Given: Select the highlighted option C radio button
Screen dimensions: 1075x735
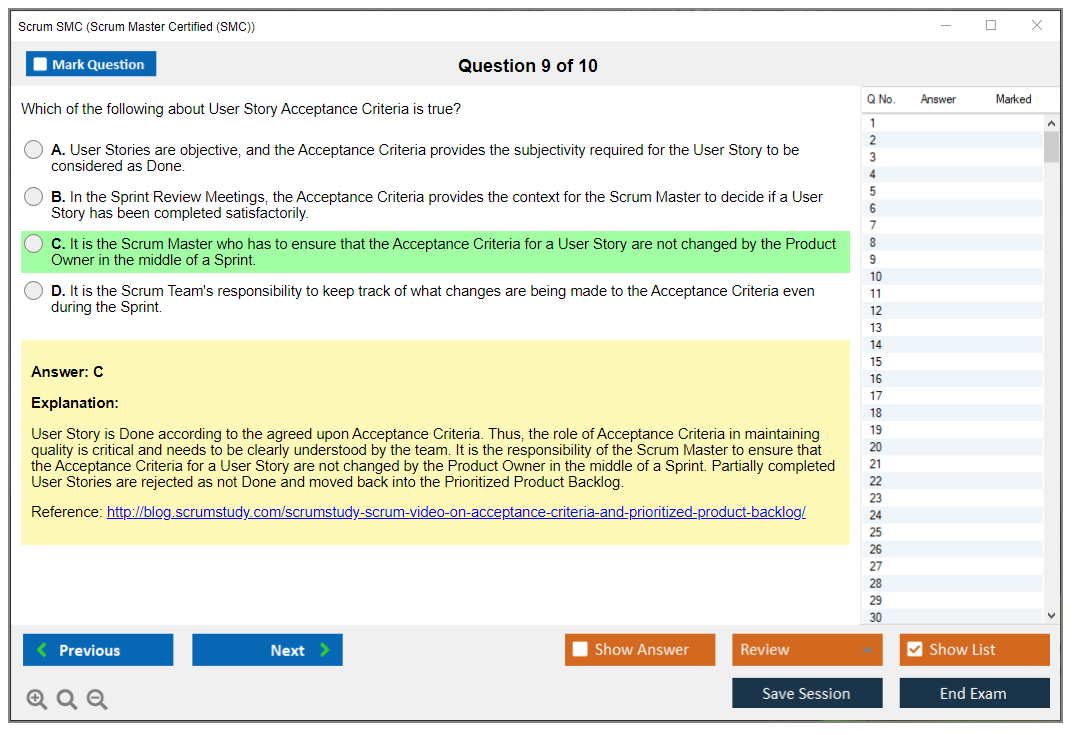Looking at the screenshot, I should pos(34,244).
